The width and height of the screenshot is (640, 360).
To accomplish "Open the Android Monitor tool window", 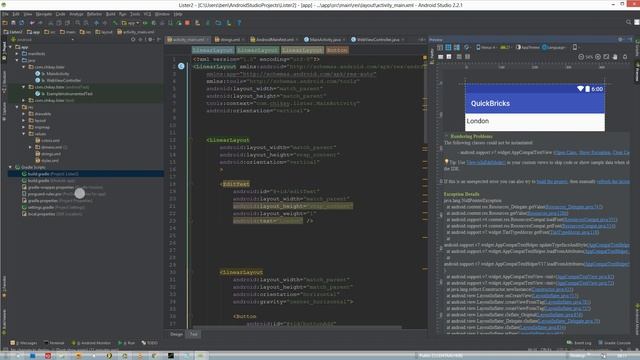I will [x=91, y=343].
